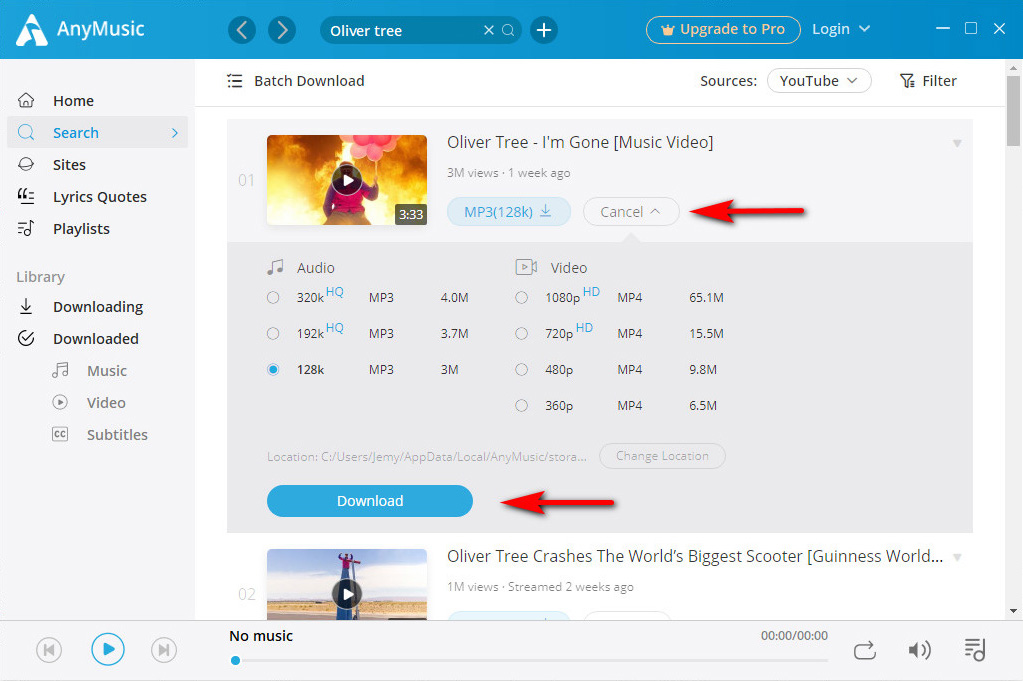Viewport: 1023px width, 681px height.
Task: Open the Oliver Tree Crashes Scooter title
Action: 695,556
